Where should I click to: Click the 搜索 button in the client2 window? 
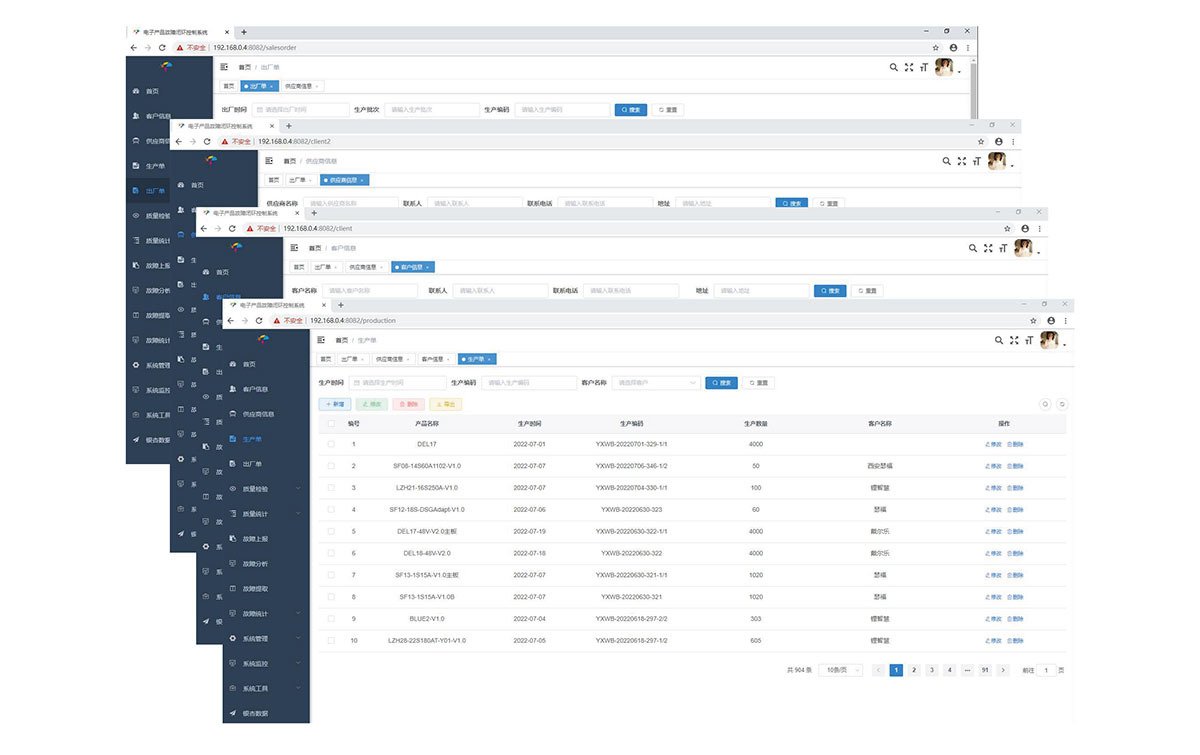(791, 203)
